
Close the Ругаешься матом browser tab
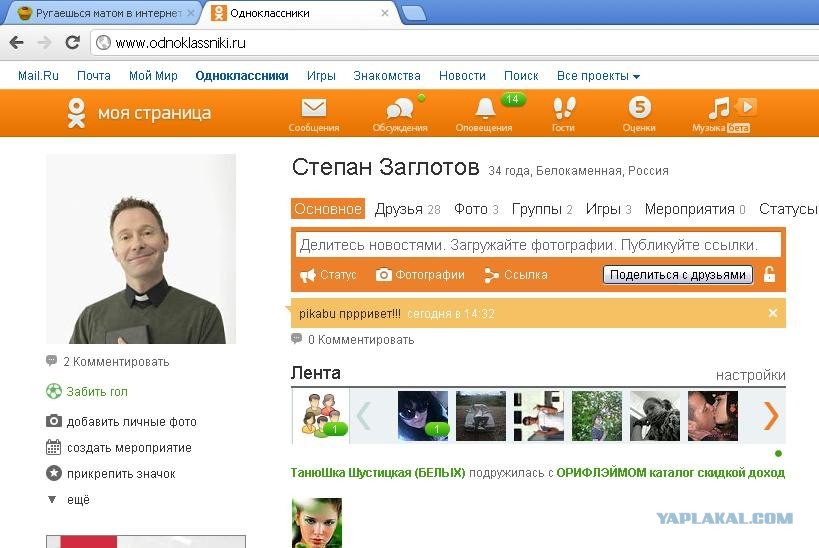(x=190, y=13)
